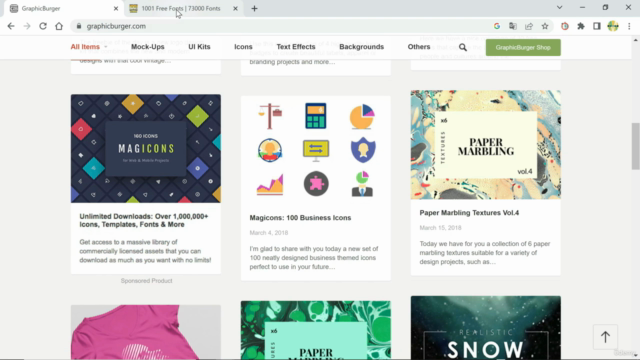Click the scrollbar up arrow

click(636, 40)
